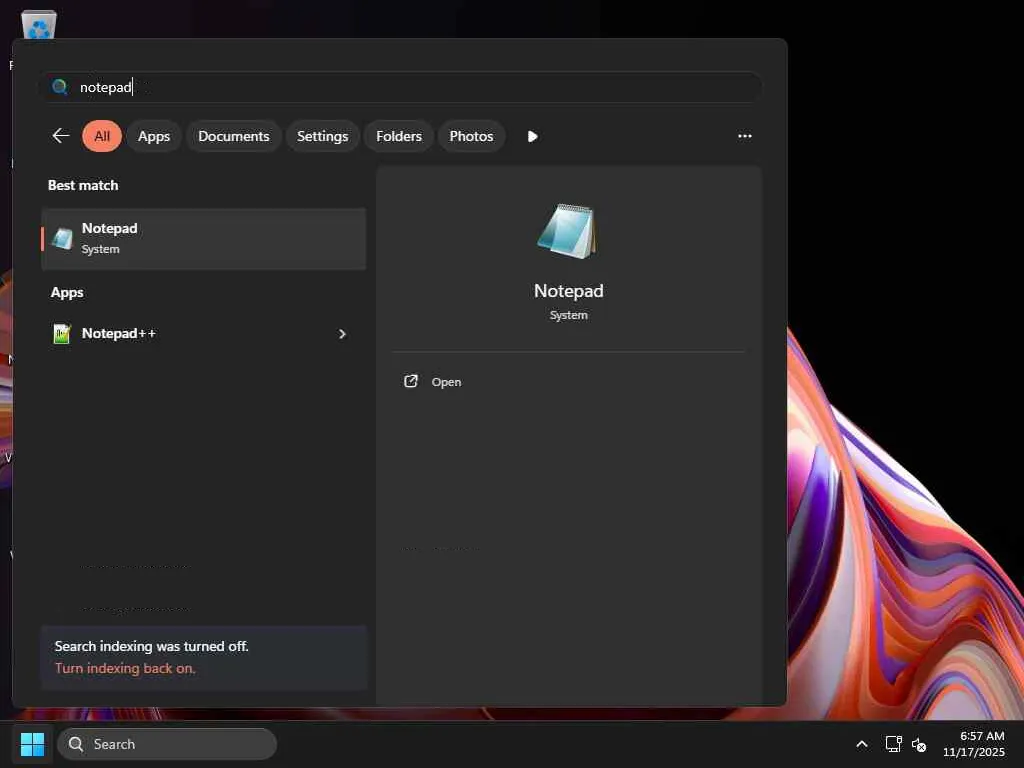Switch to the Documents filter tab

[x=234, y=136]
